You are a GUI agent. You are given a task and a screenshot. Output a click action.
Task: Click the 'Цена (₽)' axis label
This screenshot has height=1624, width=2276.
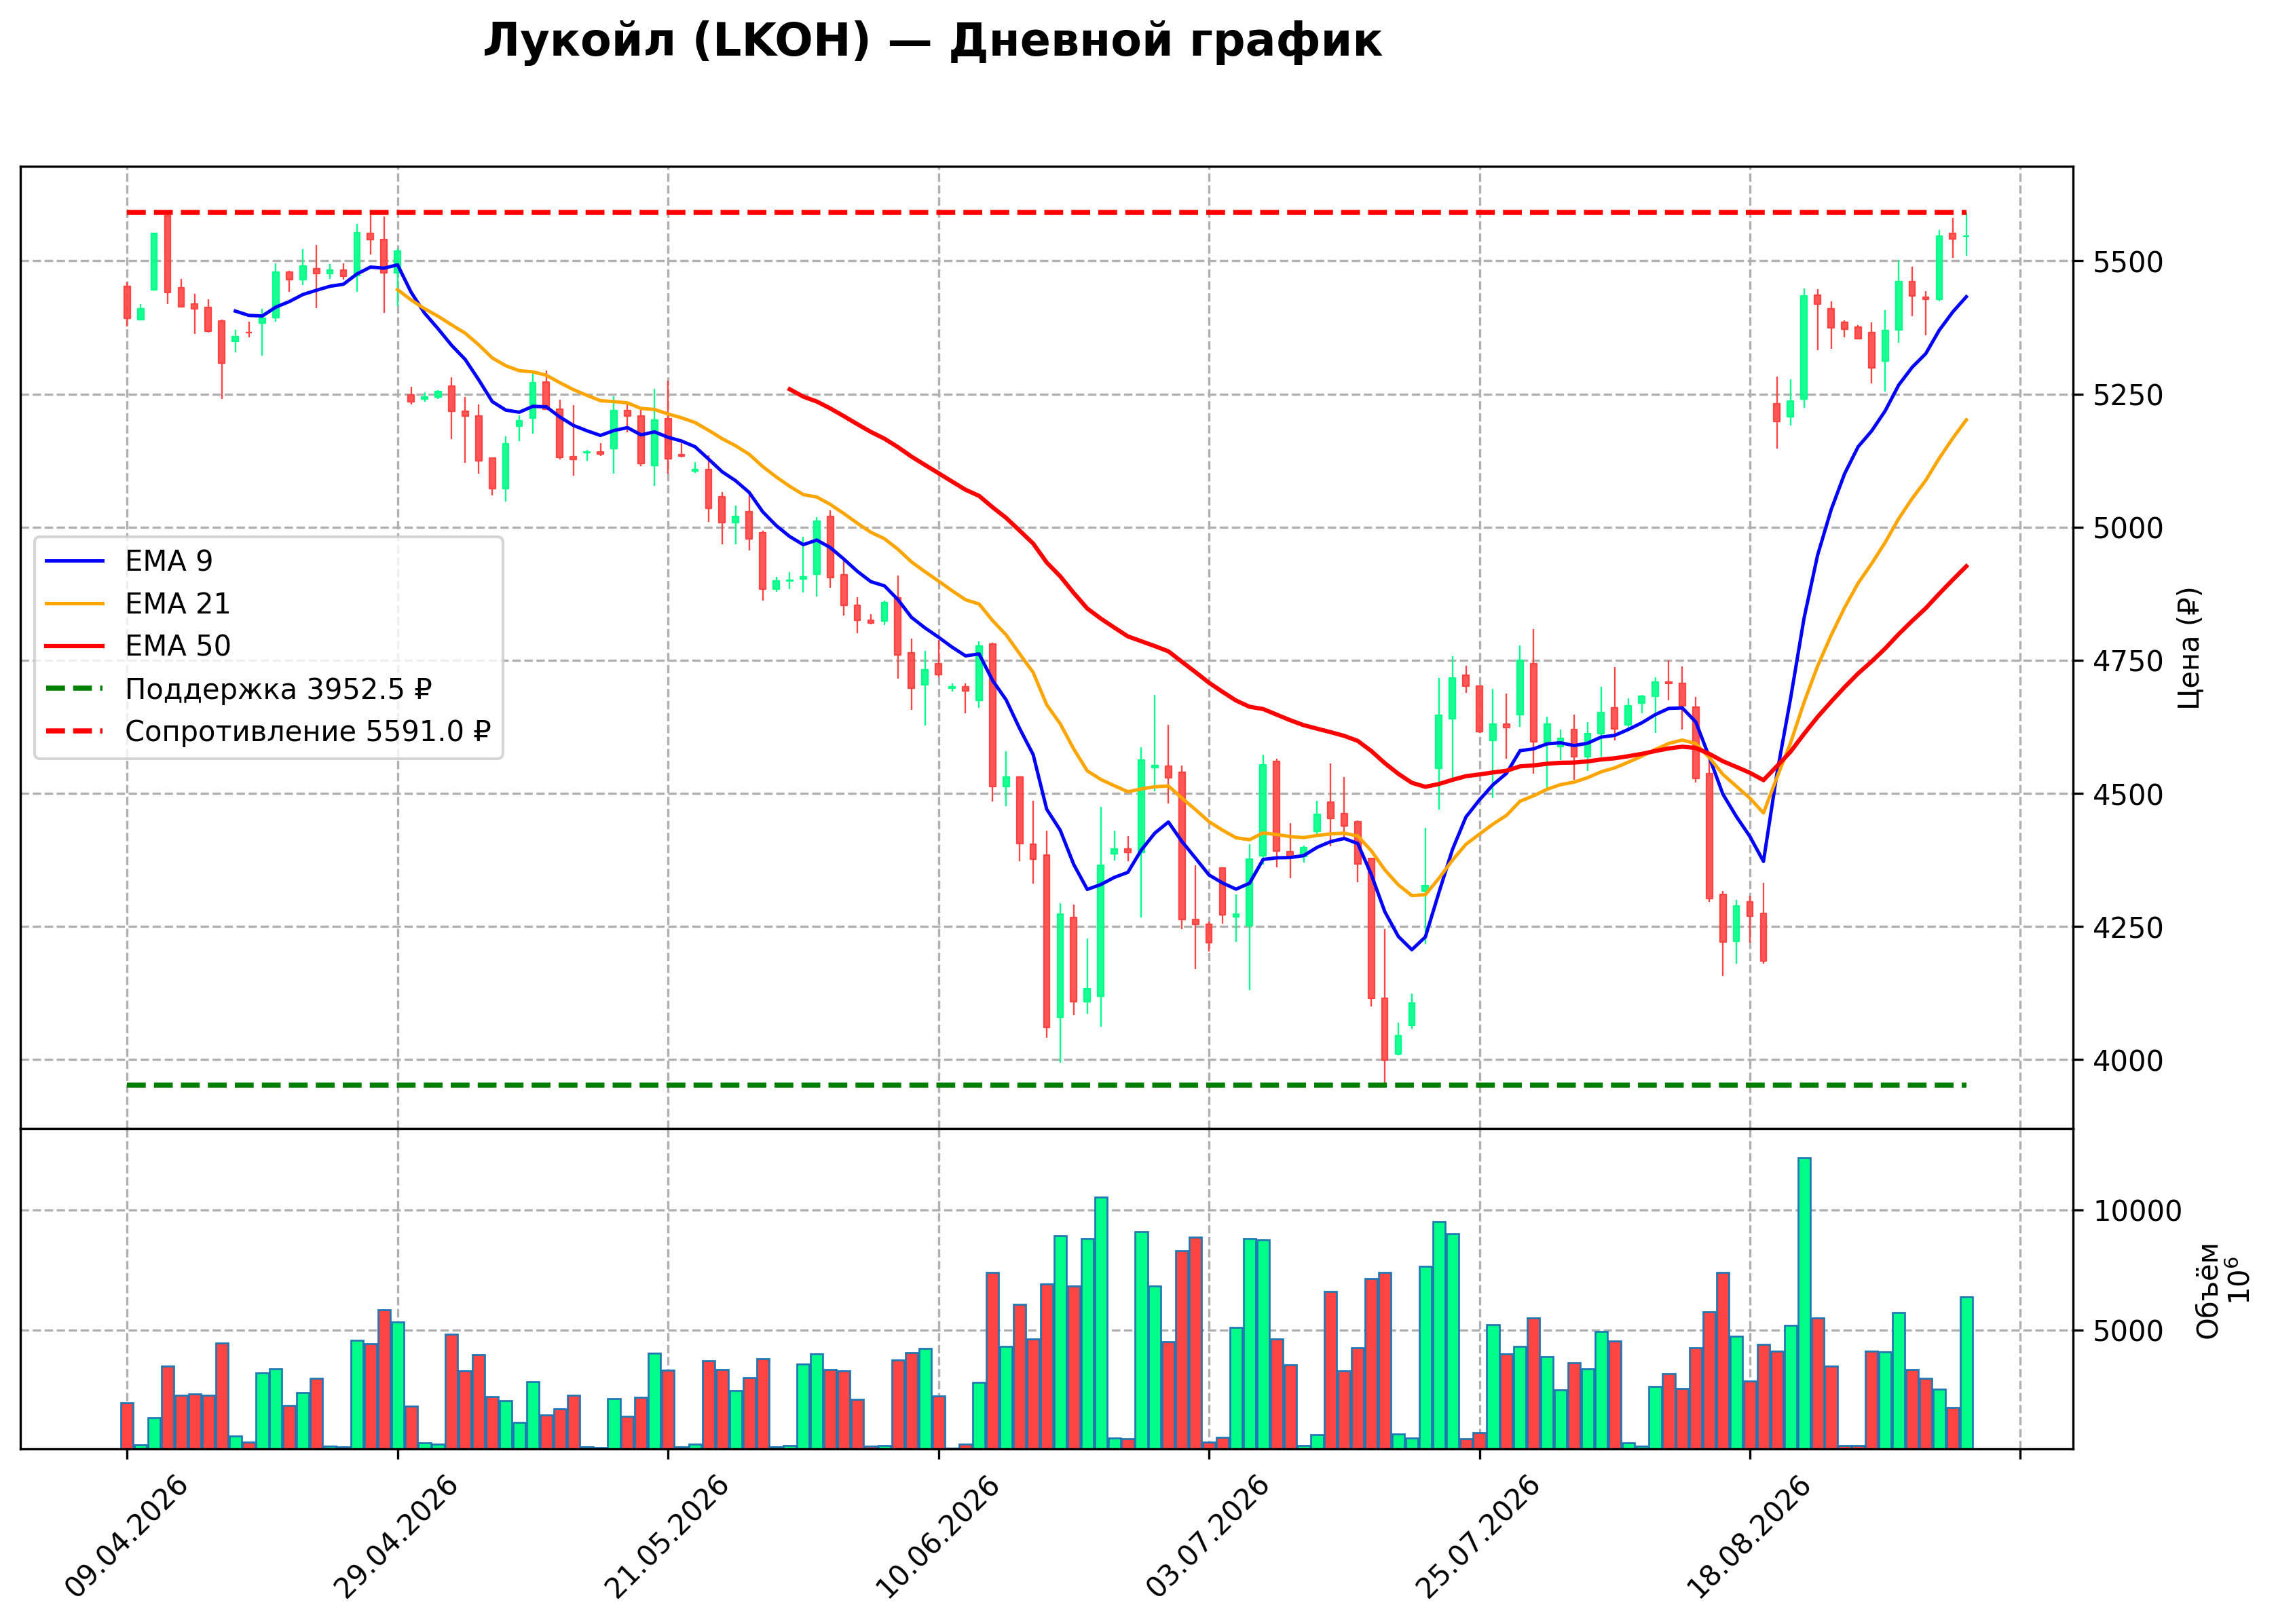(2188, 648)
